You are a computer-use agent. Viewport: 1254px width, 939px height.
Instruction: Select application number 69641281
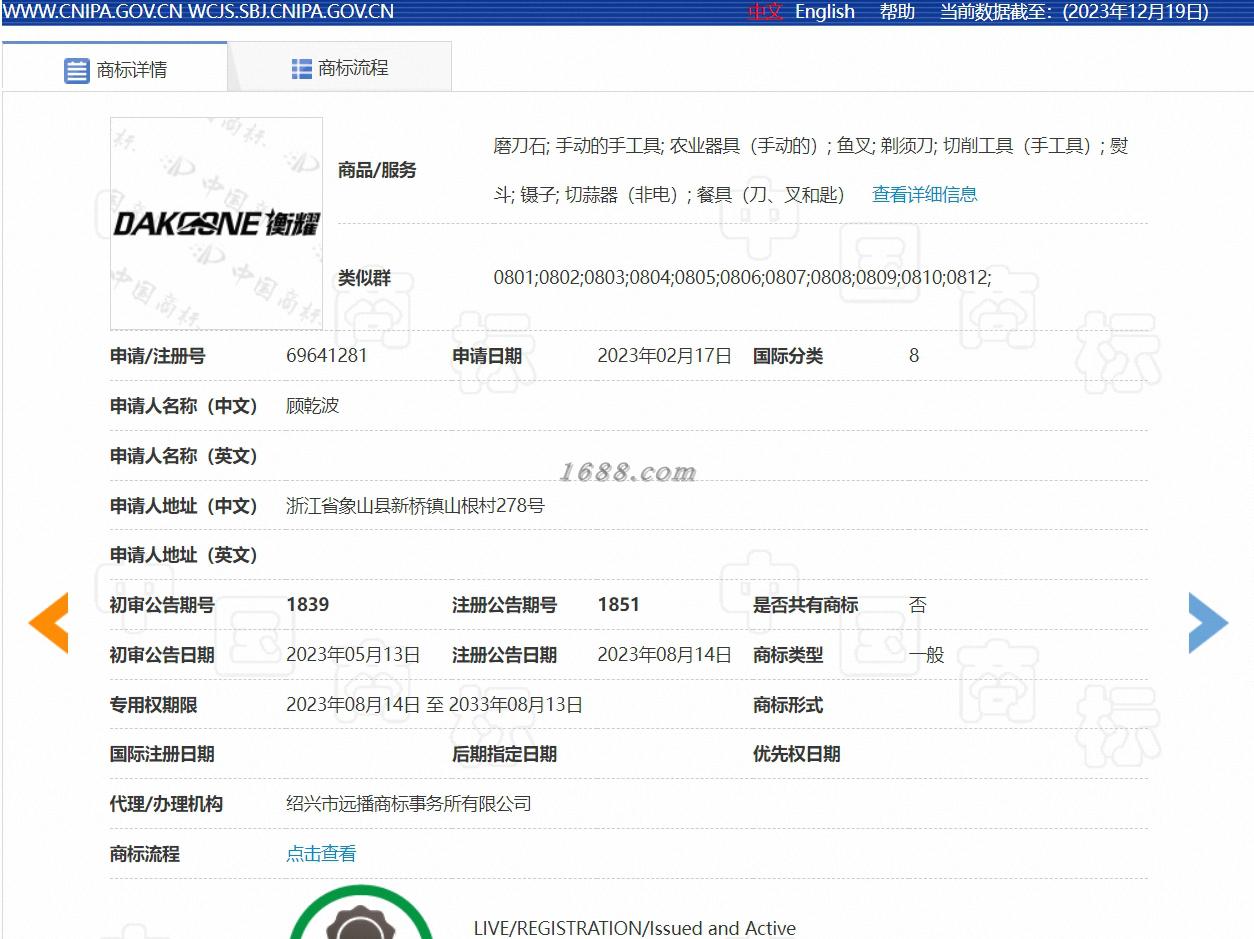click(326, 356)
